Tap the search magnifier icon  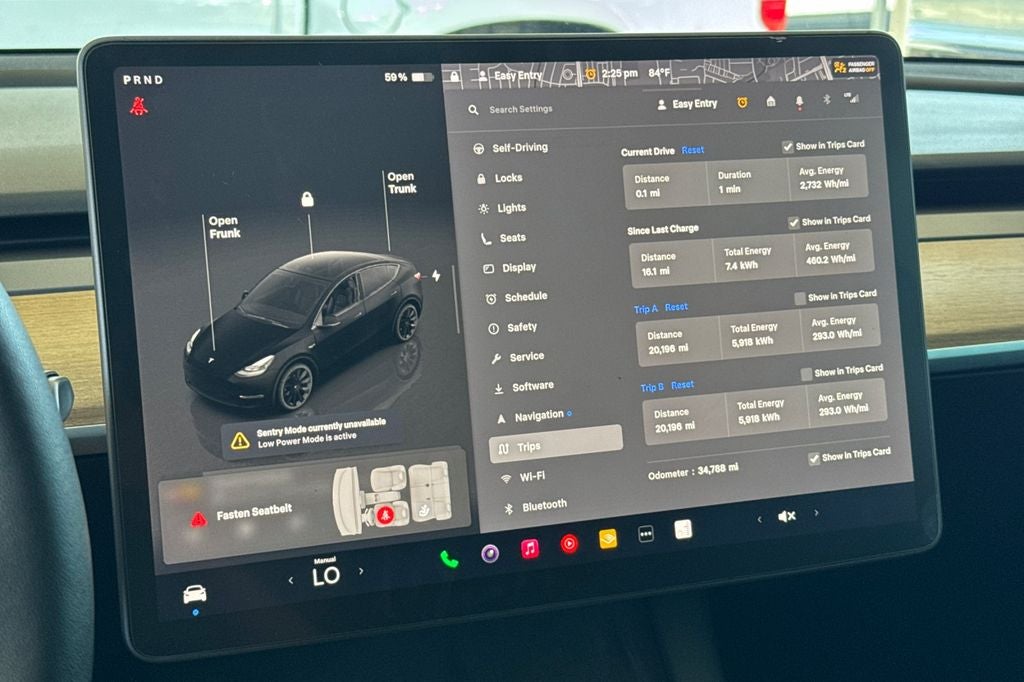473,110
